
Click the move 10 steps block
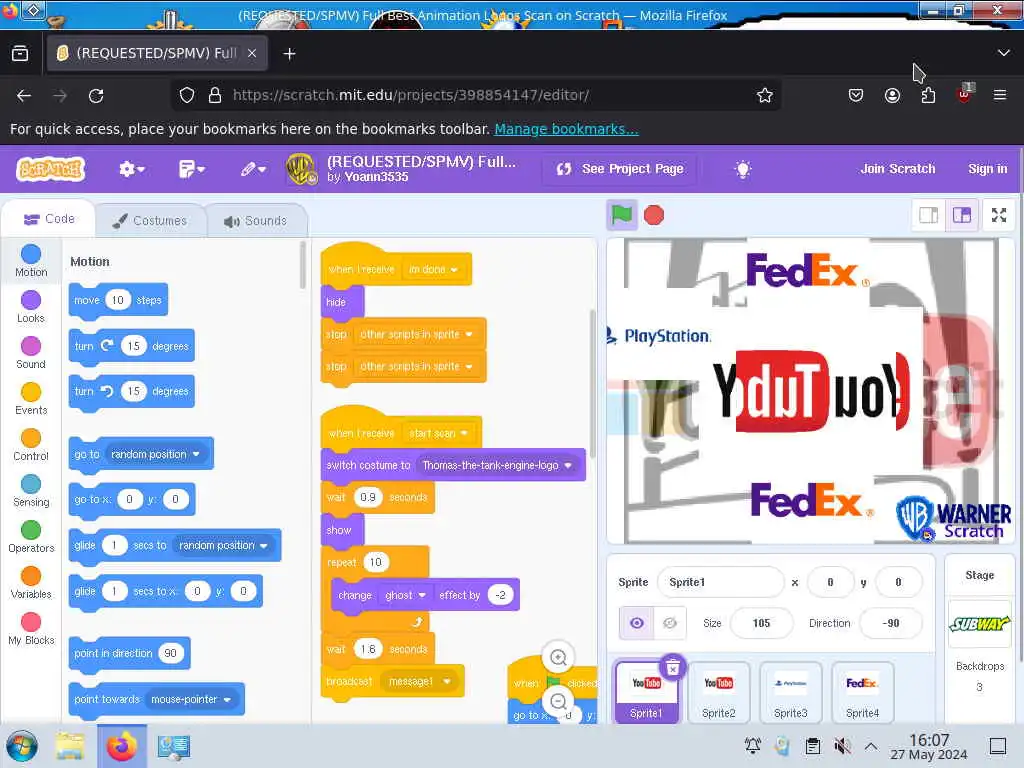[118, 300]
